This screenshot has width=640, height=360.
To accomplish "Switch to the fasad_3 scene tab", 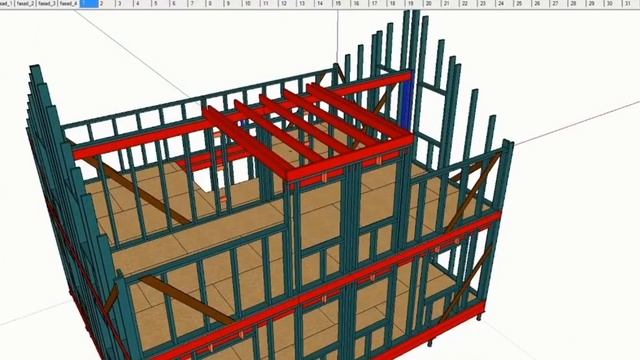I will (47, 4).
